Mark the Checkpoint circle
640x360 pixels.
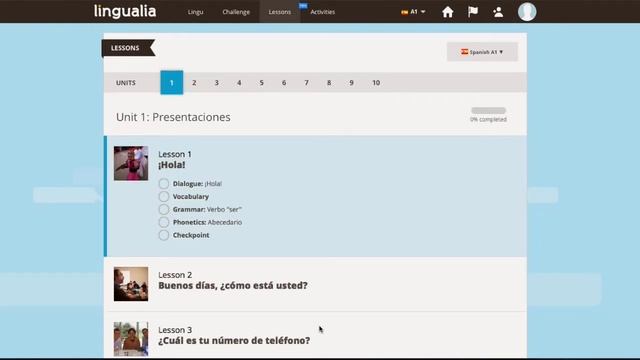coord(164,235)
